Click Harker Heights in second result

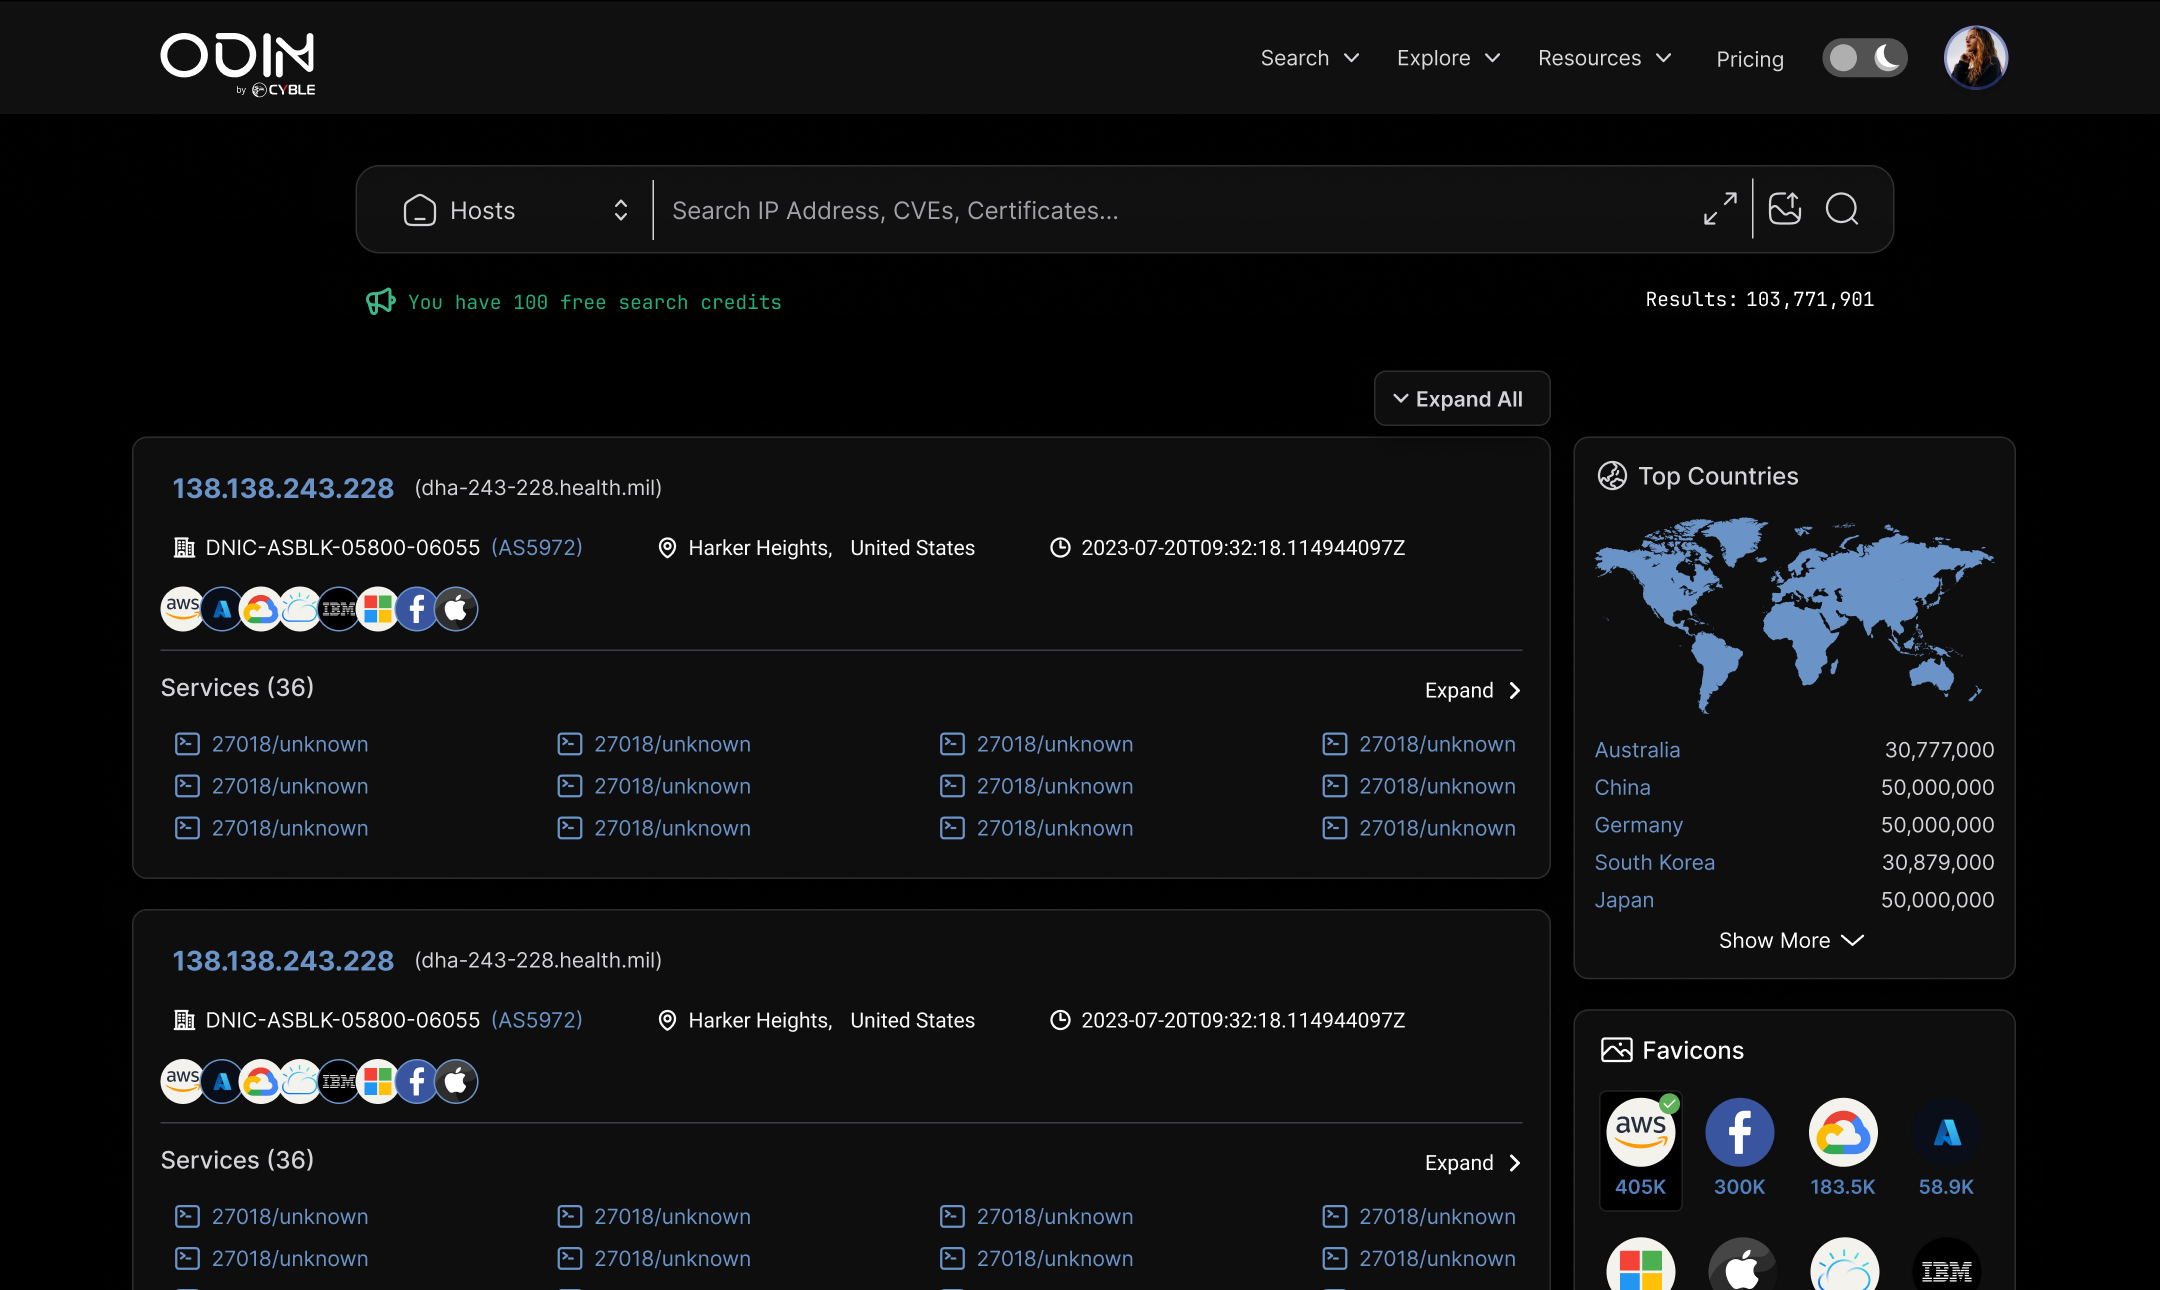point(760,1020)
